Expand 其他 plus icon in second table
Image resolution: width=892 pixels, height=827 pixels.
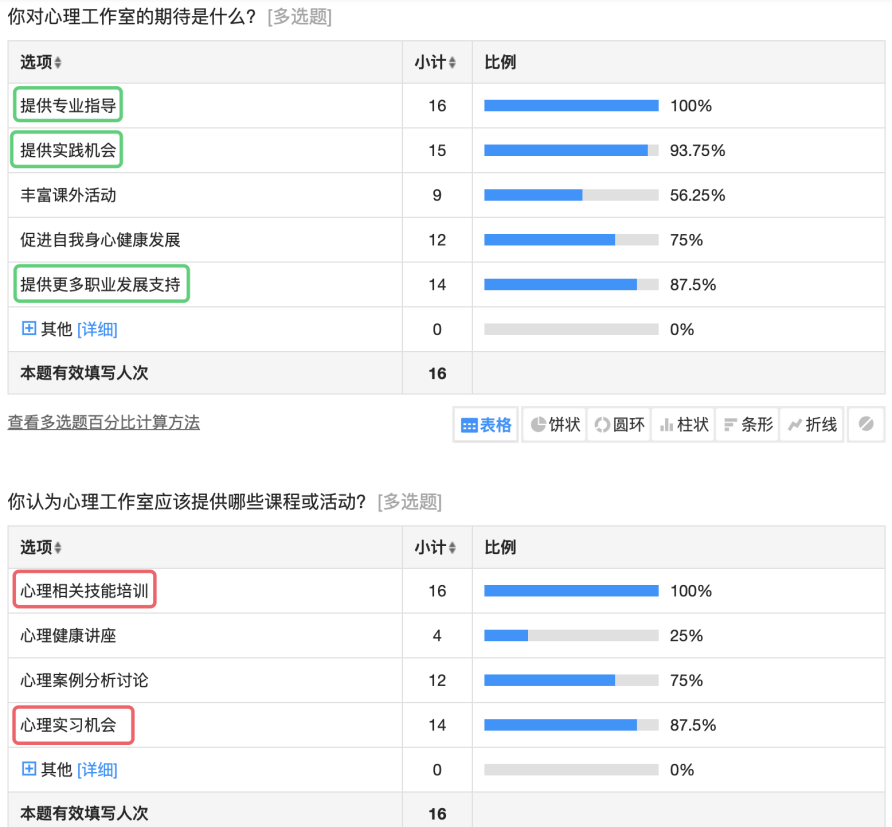(x=29, y=769)
